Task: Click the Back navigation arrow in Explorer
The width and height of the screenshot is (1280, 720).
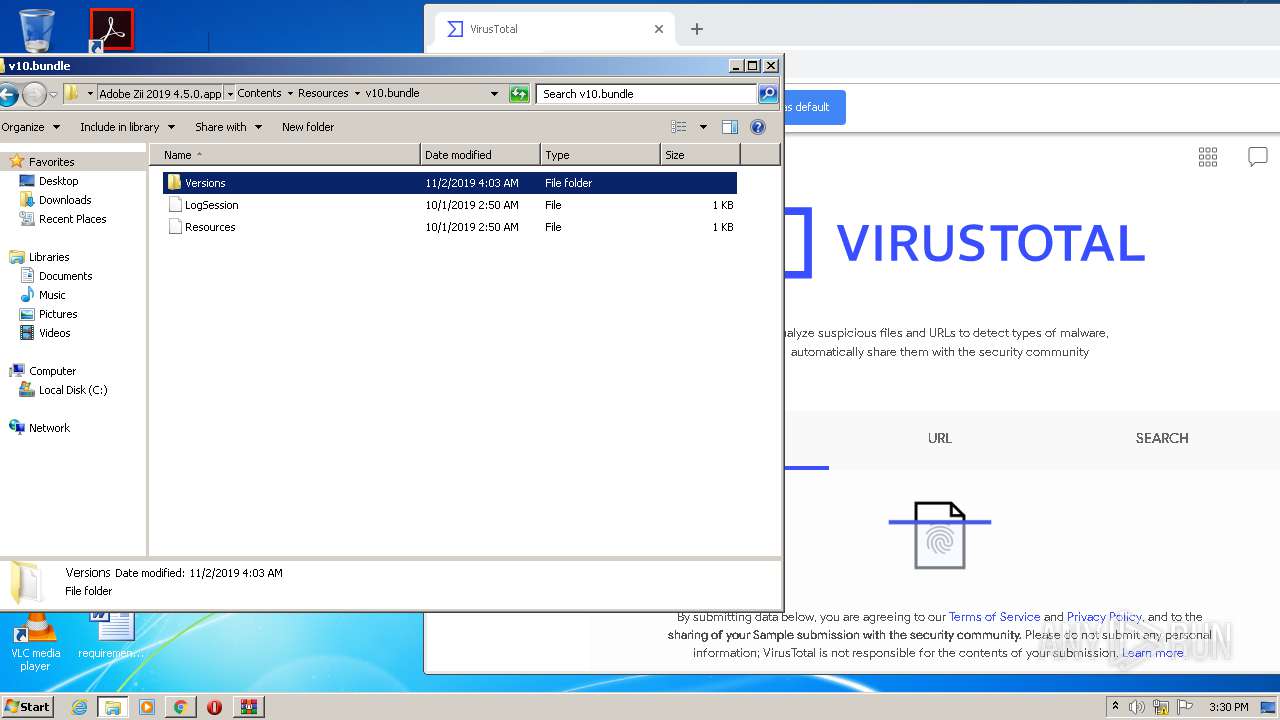Action: click(8, 94)
